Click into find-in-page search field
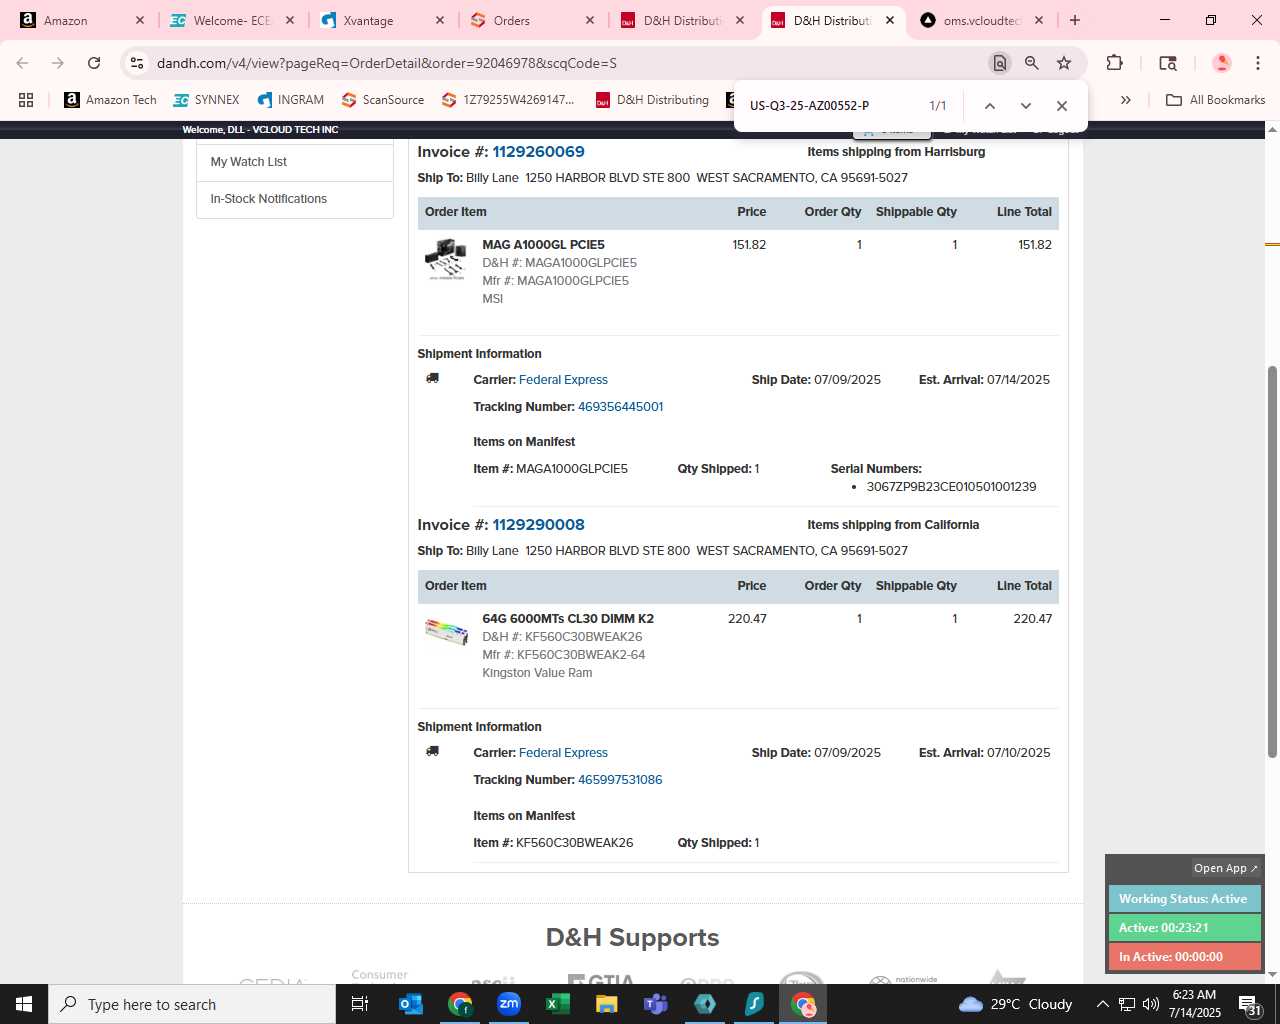The height and width of the screenshot is (1024, 1280). pos(830,106)
